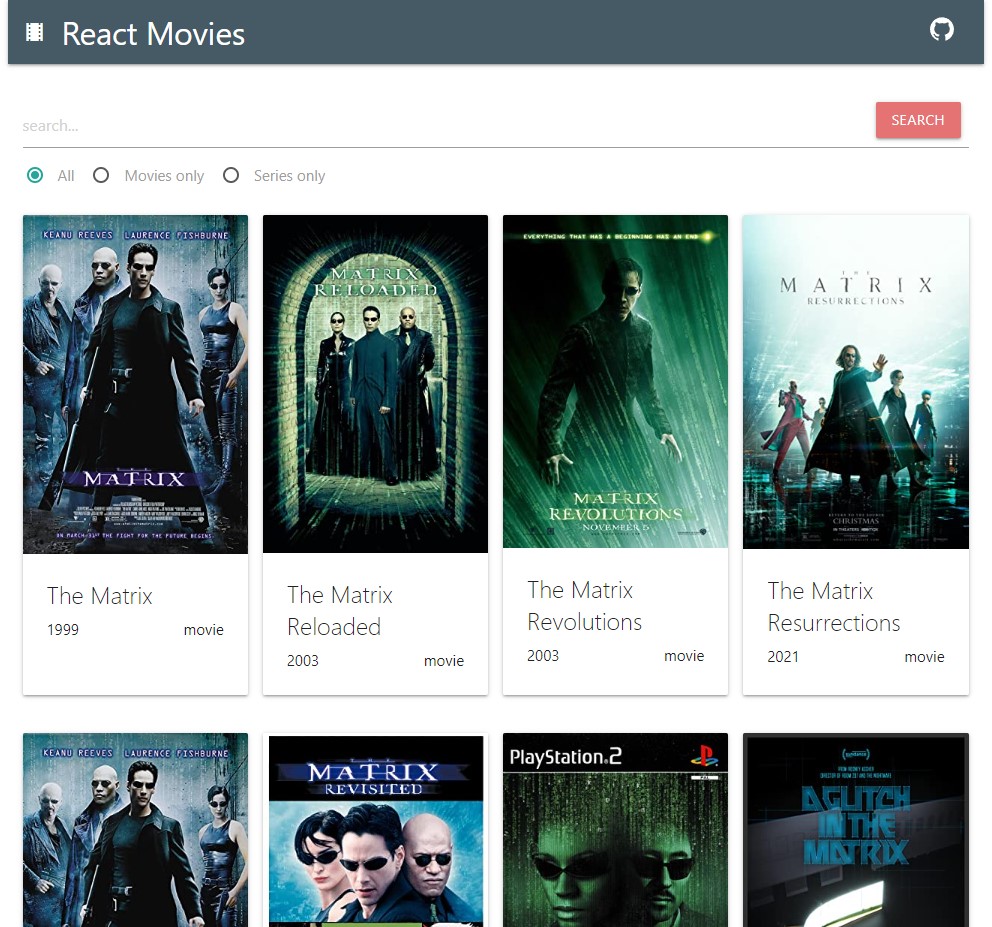Click A Glitch in the Matrix poster

coord(855,830)
